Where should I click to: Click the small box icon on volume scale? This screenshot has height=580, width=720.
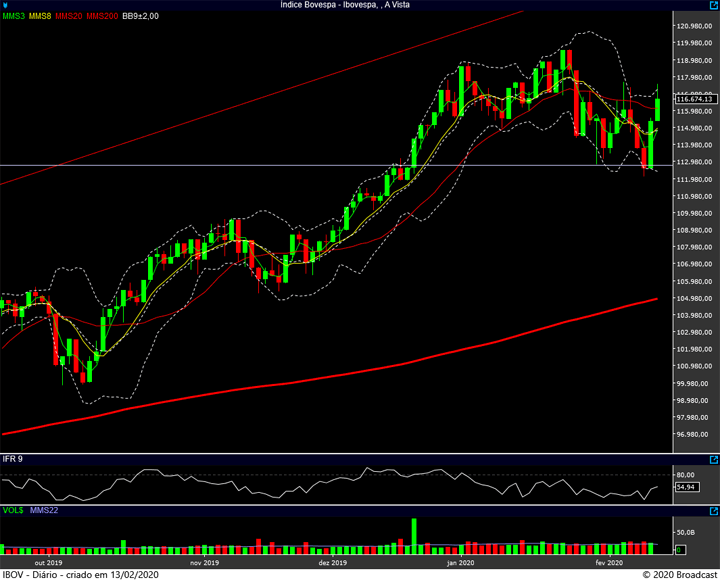[680, 549]
